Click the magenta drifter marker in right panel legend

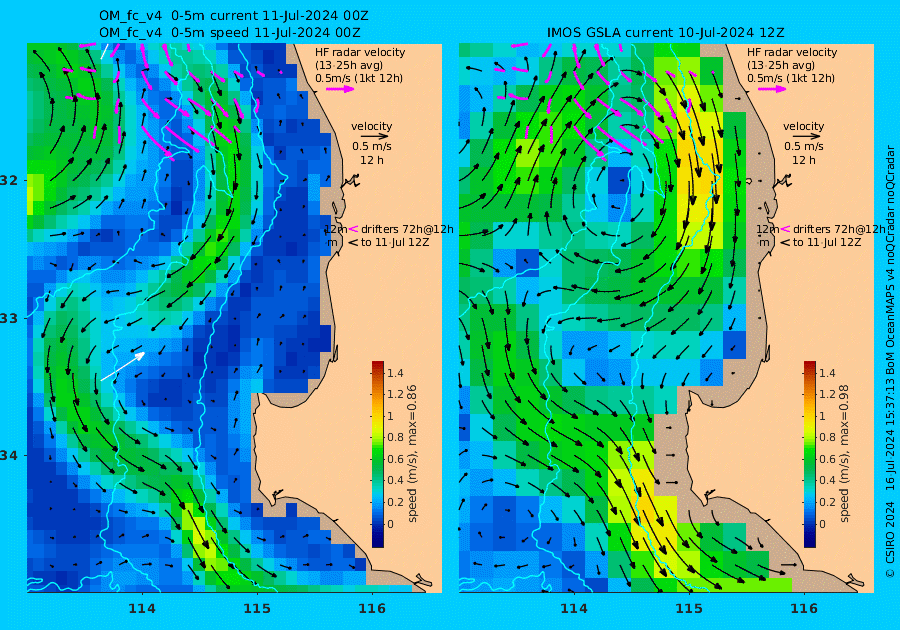[x=785, y=229]
